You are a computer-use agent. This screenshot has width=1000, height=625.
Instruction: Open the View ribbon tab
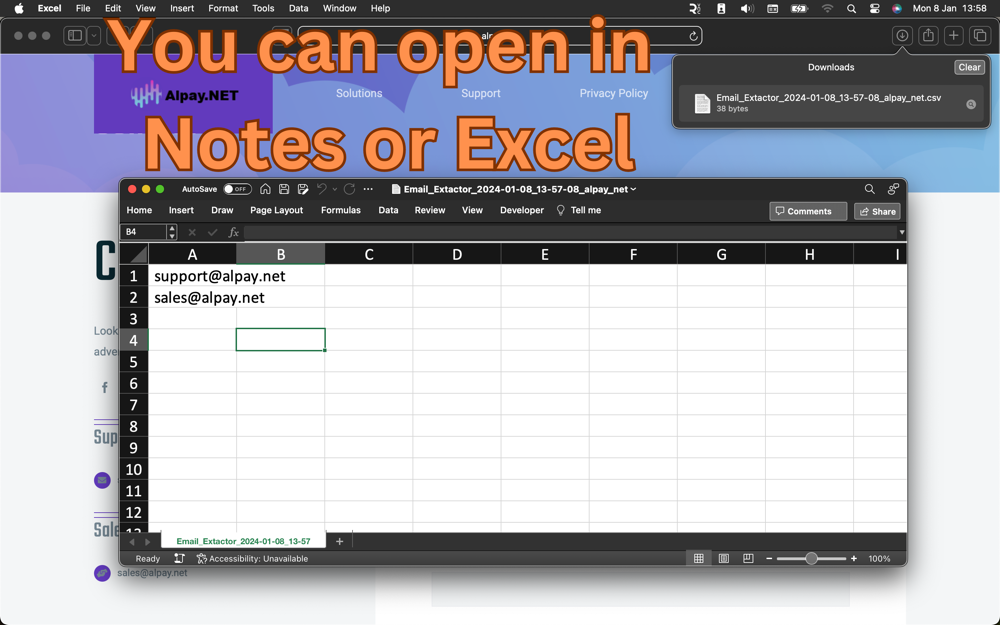click(472, 210)
